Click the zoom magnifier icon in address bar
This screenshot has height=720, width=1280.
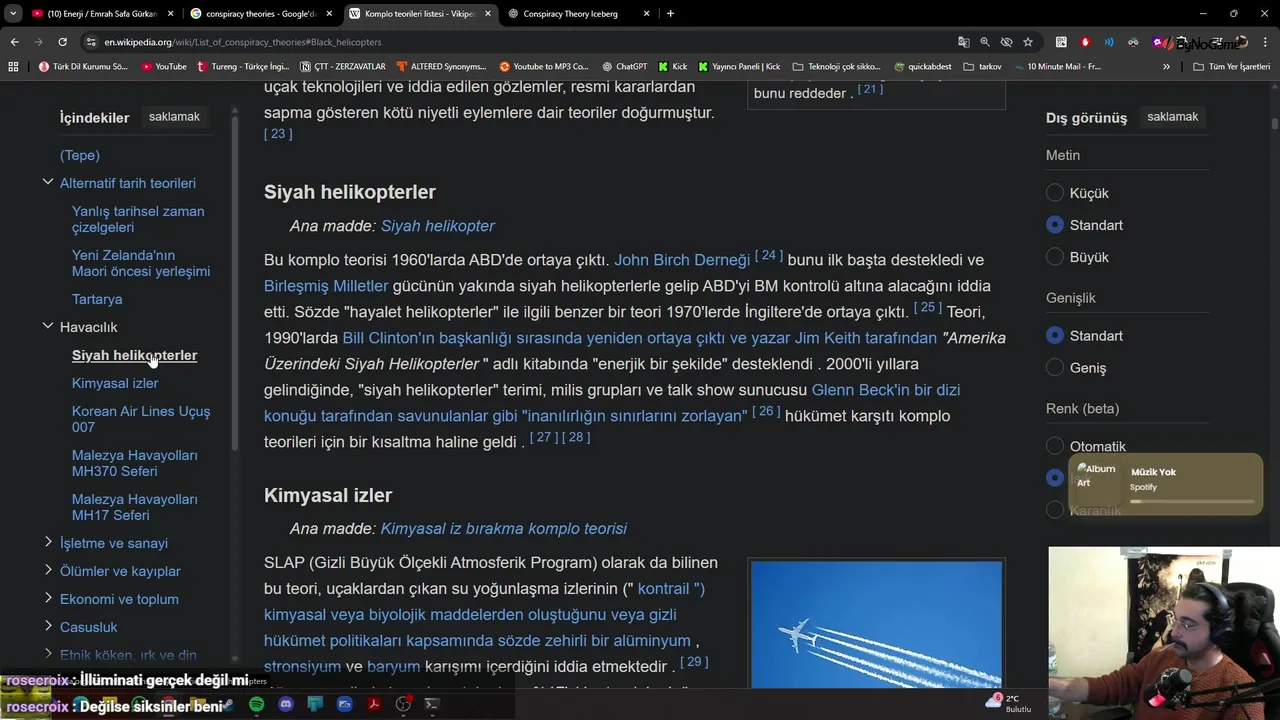pyautogui.click(x=985, y=42)
